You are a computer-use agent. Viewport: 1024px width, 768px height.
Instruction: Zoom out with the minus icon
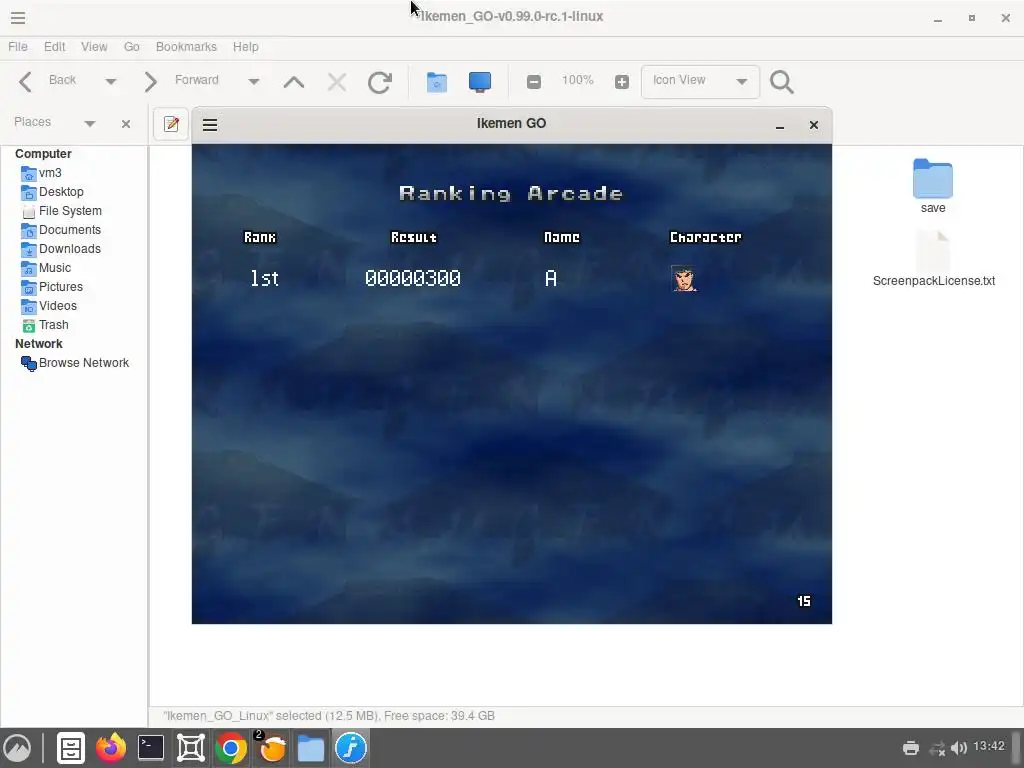[534, 82]
